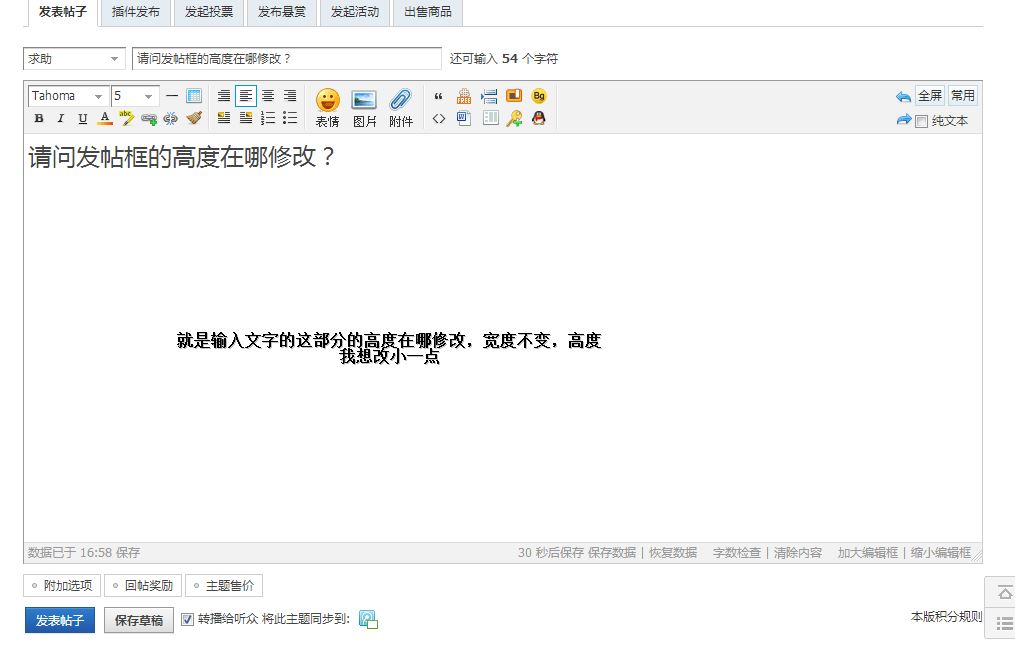Switch to the 发起投票 tab
The height and width of the screenshot is (650, 1015).
(208, 14)
